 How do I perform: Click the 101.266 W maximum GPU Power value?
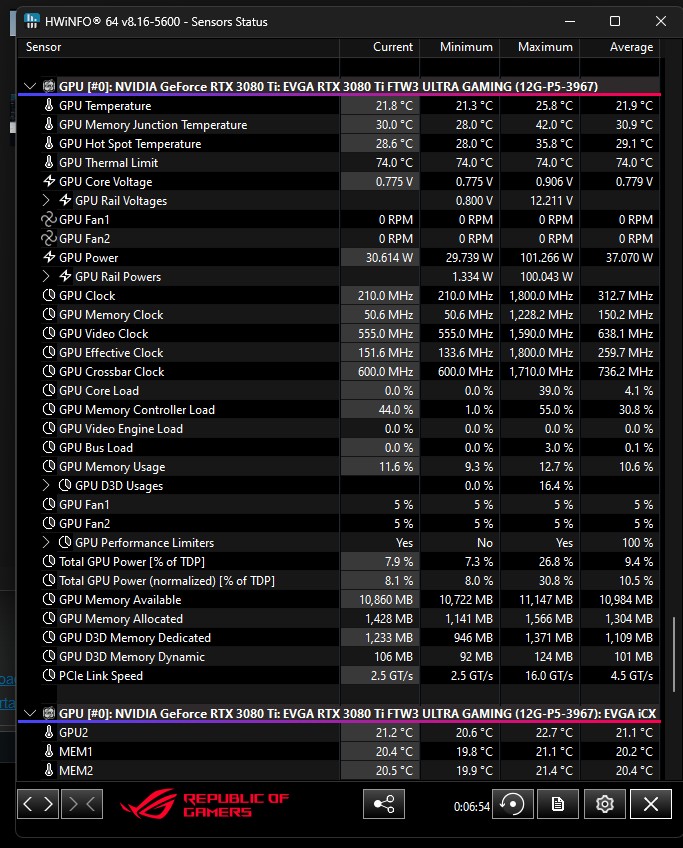[x=546, y=257]
